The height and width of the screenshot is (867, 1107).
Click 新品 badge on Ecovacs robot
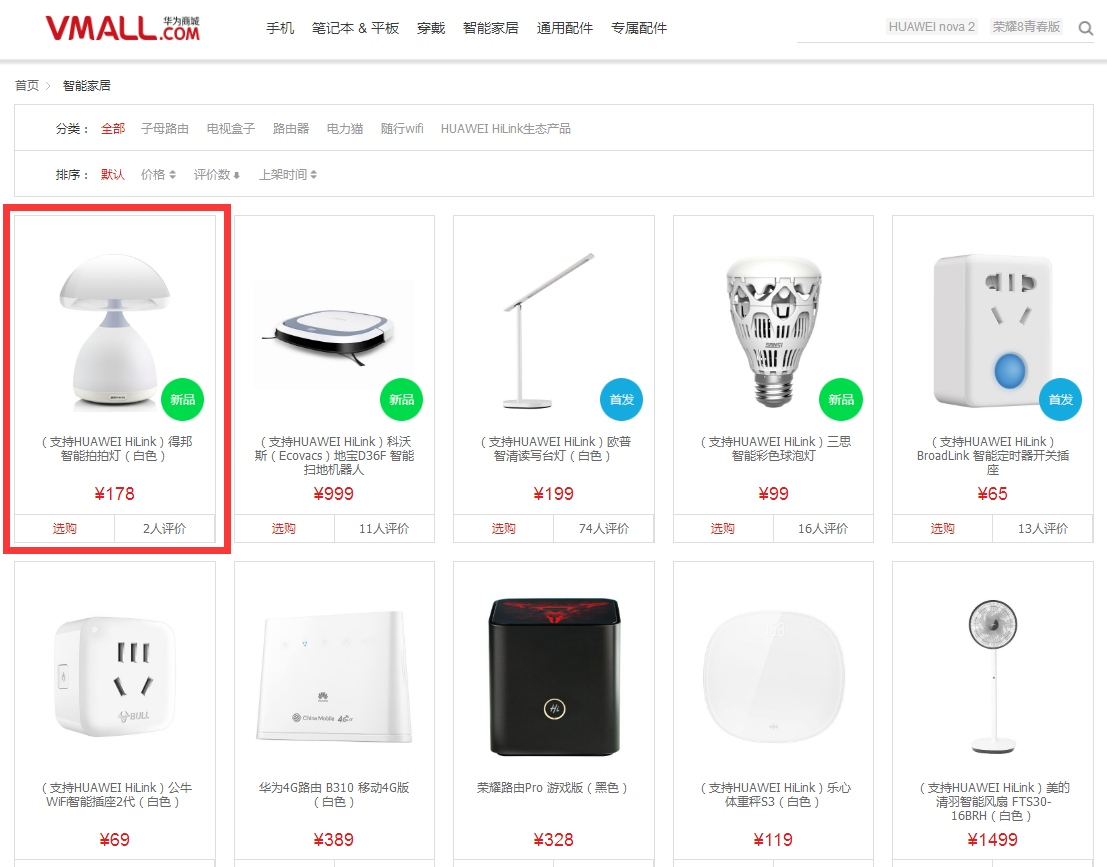pos(402,400)
